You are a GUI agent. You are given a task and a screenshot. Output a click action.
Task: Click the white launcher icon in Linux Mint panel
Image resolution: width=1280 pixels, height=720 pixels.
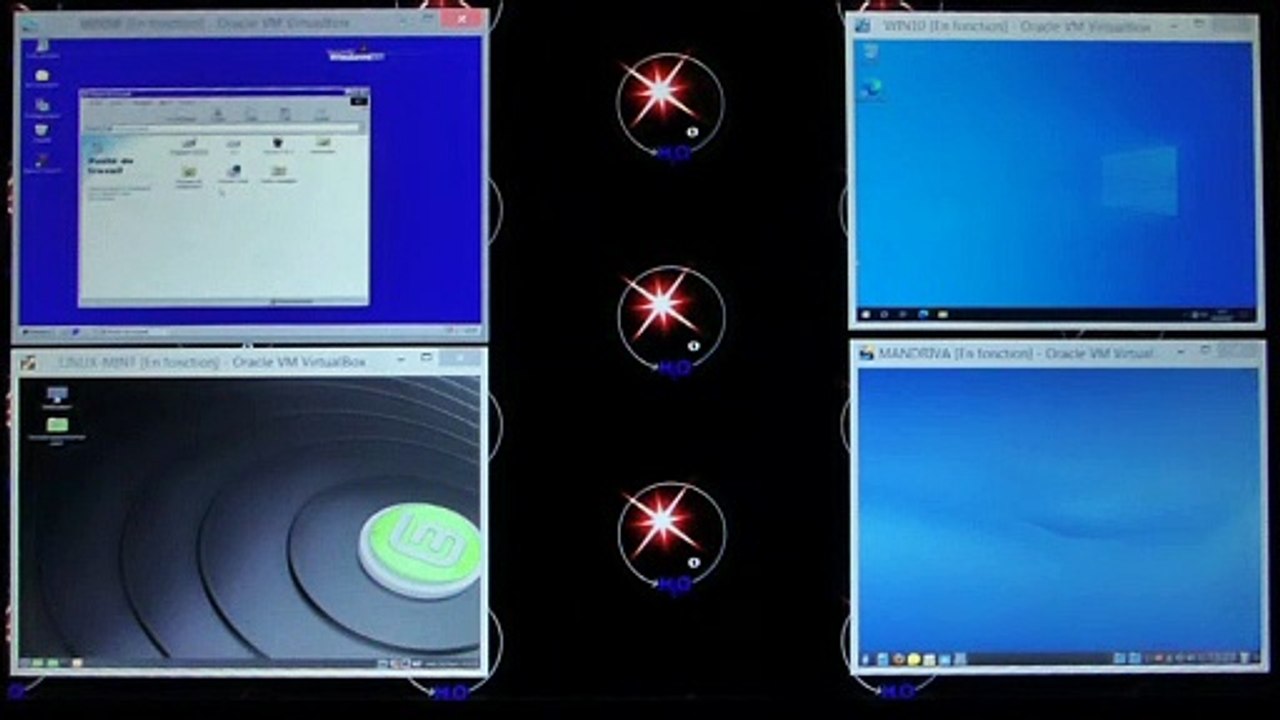click(x=77, y=663)
